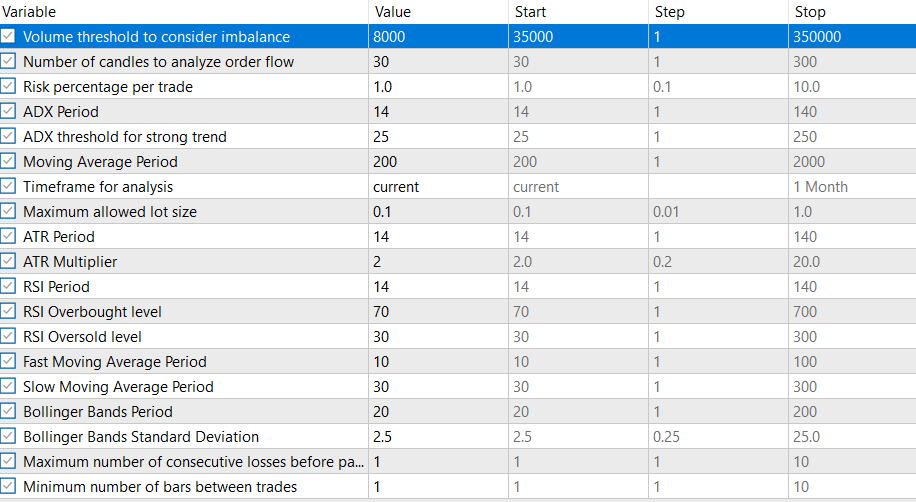Open the Timeframe for analysis value dropdown
The width and height of the screenshot is (916, 502).
click(x=438, y=186)
